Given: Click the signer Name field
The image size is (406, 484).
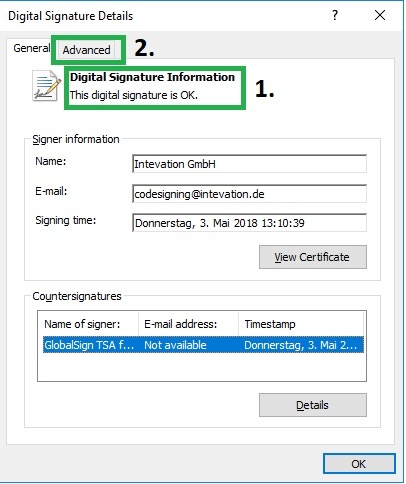Looking at the screenshot, I should 249,164.
